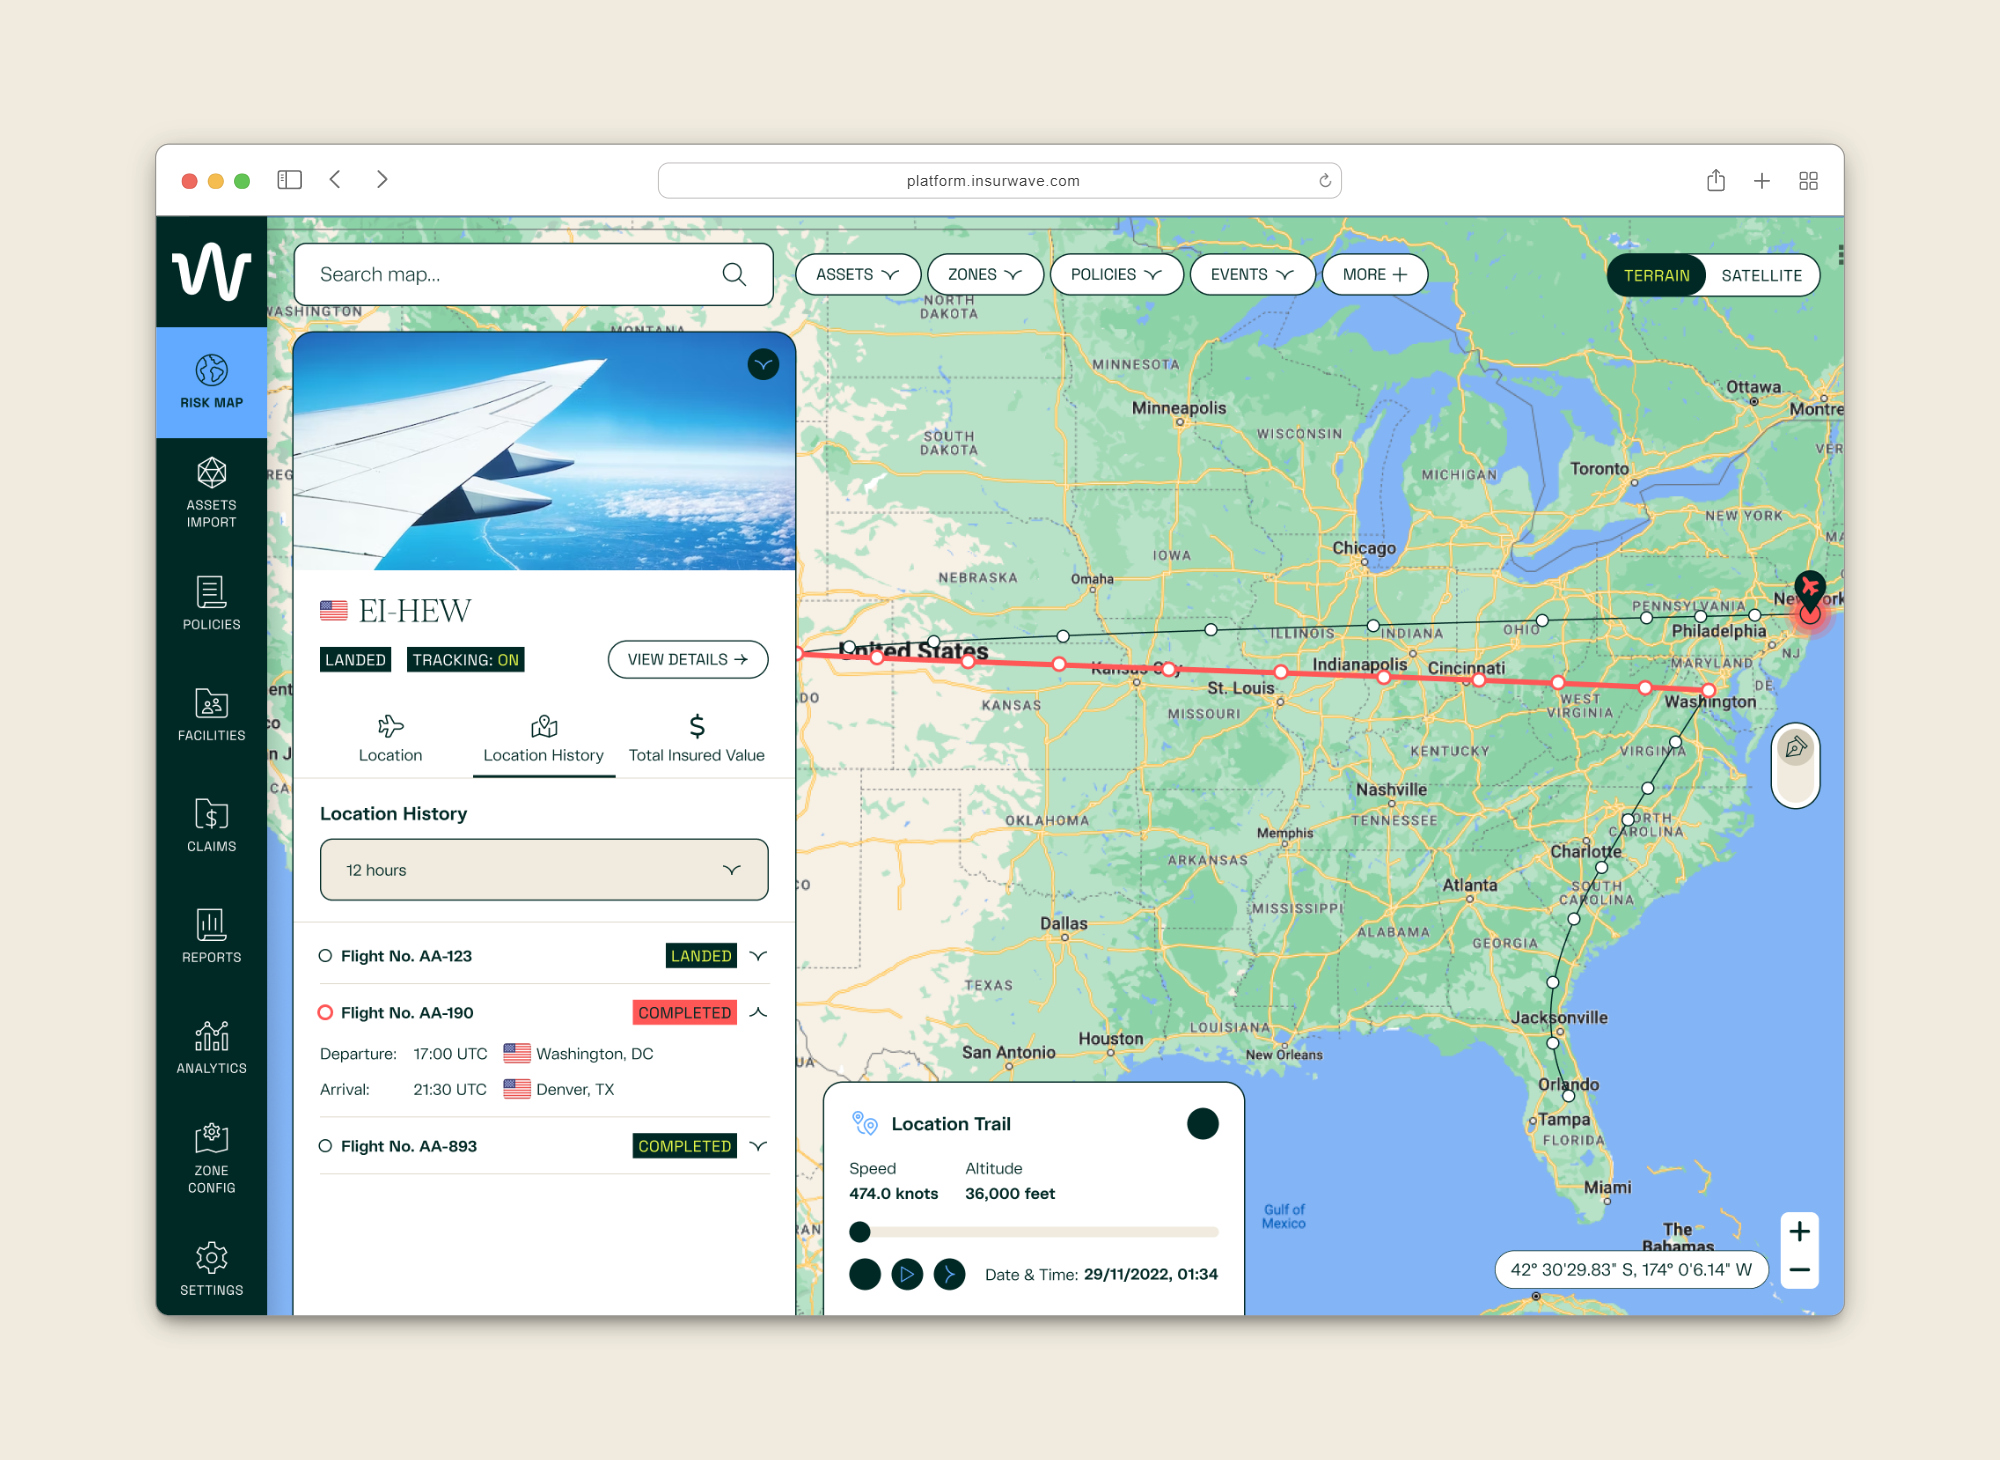The height and width of the screenshot is (1460, 2000).
Task: Click the aircraft wing thumbnail image
Action: click(544, 451)
